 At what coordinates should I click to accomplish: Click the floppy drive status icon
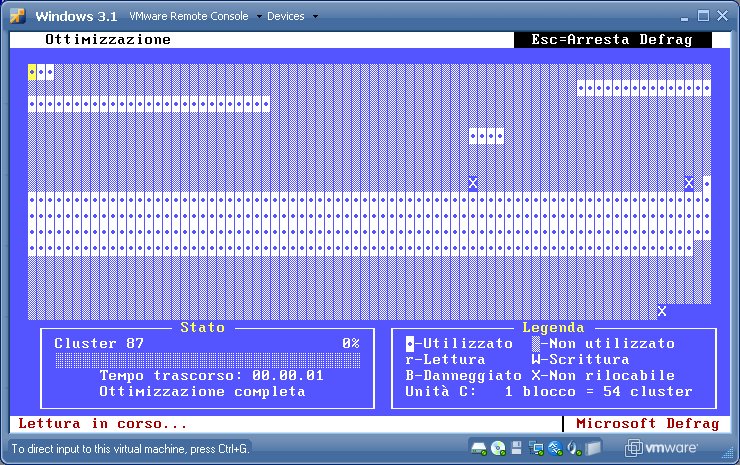516,448
